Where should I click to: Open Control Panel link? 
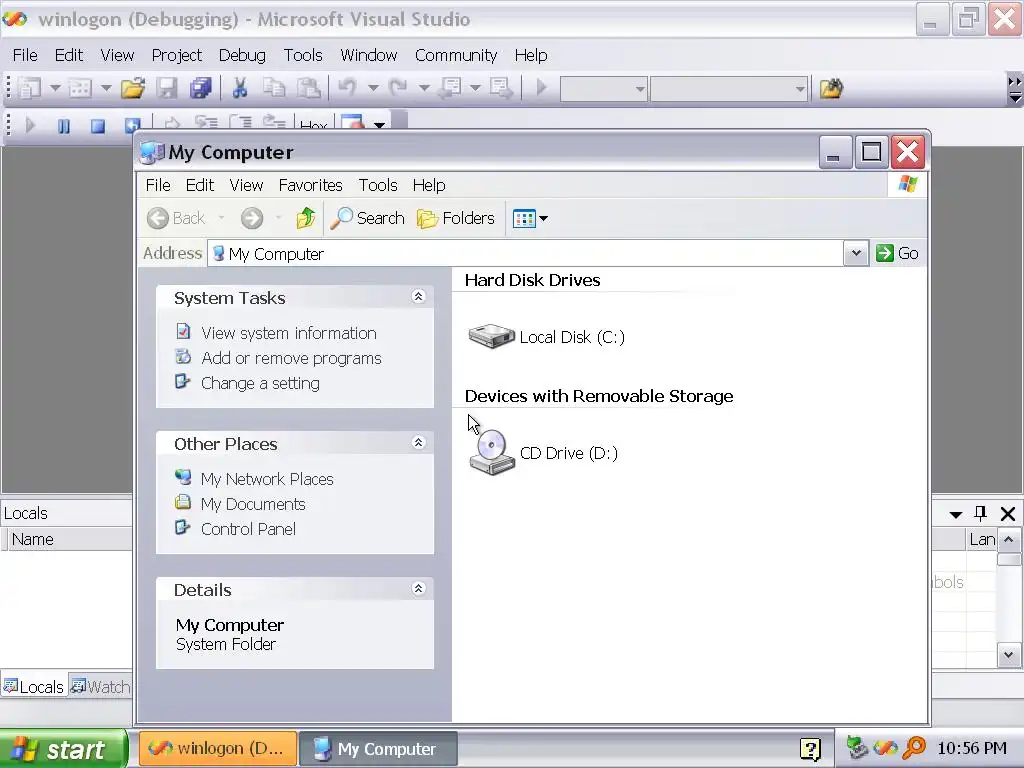(x=248, y=529)
